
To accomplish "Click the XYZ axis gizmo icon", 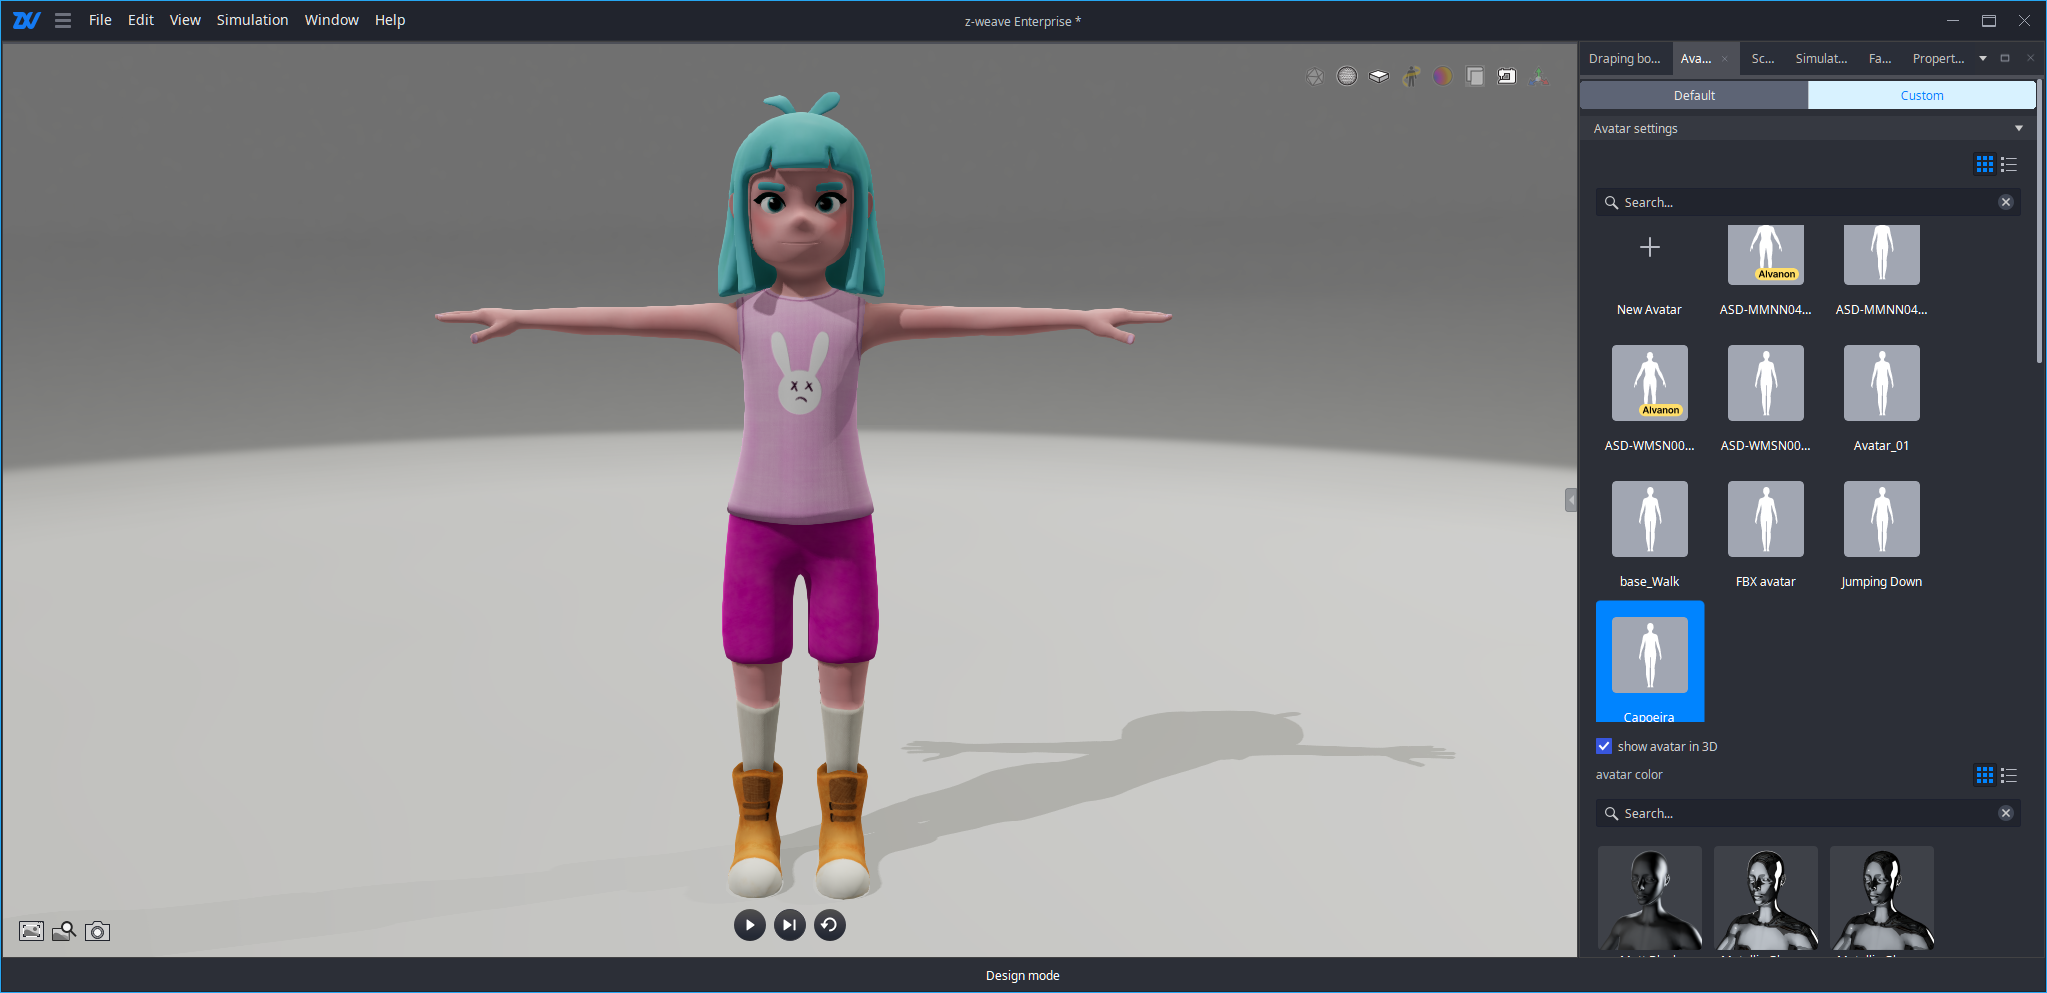I will coord(1538,76).
